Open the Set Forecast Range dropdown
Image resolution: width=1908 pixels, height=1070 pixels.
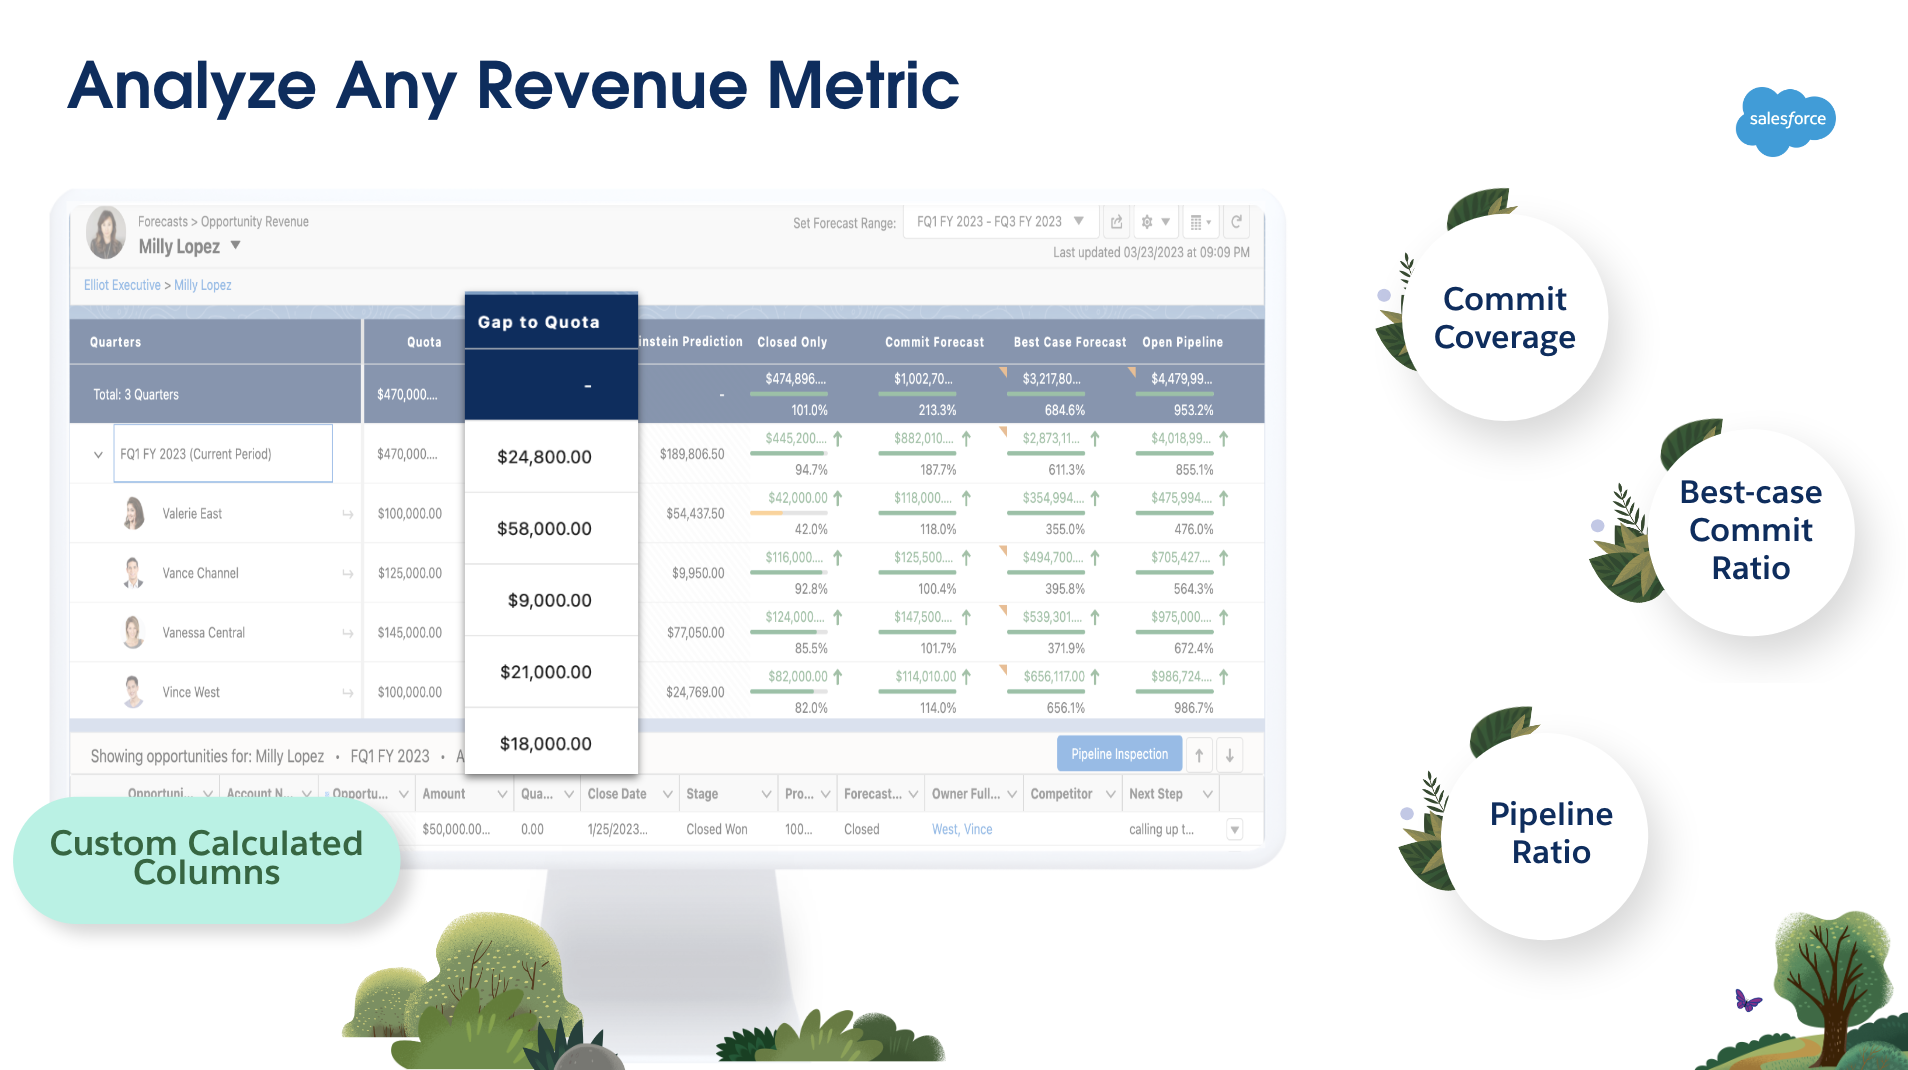click(1000, 222)
